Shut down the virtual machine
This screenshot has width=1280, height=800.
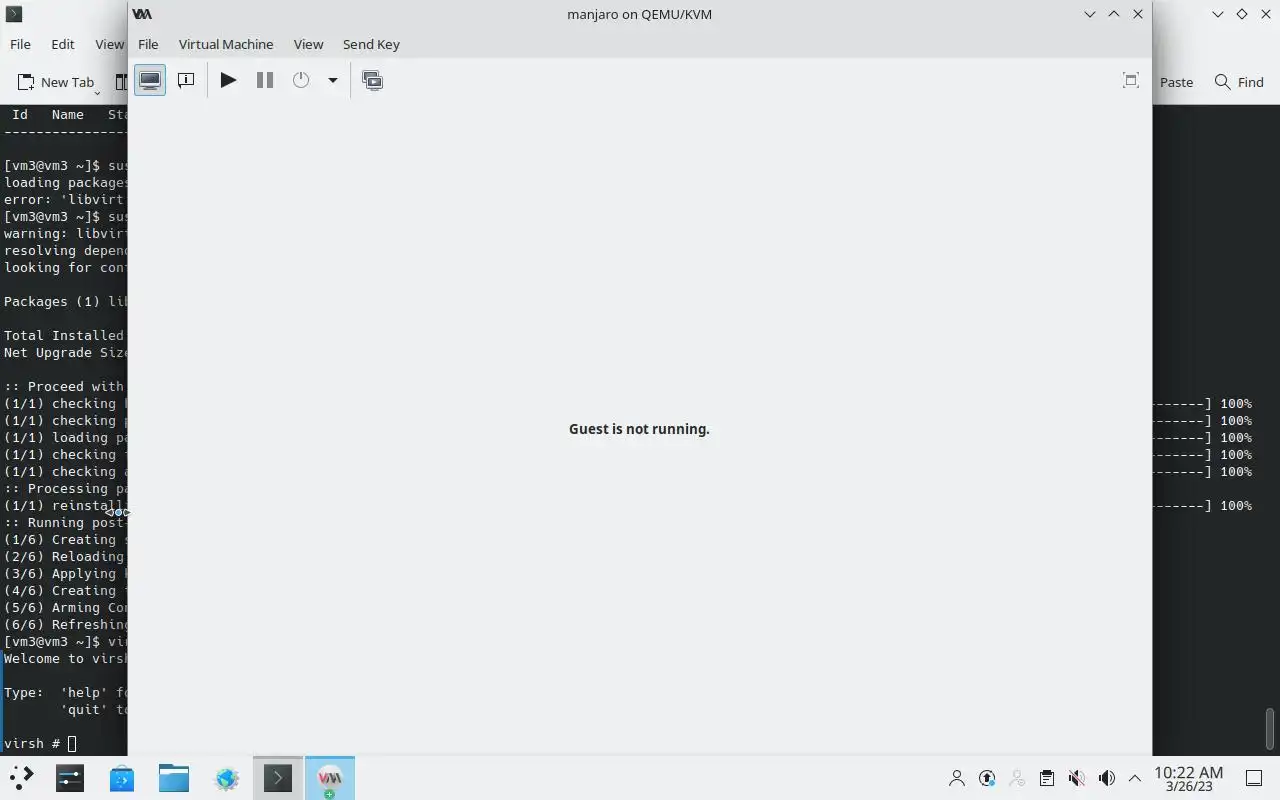point(301,80)
